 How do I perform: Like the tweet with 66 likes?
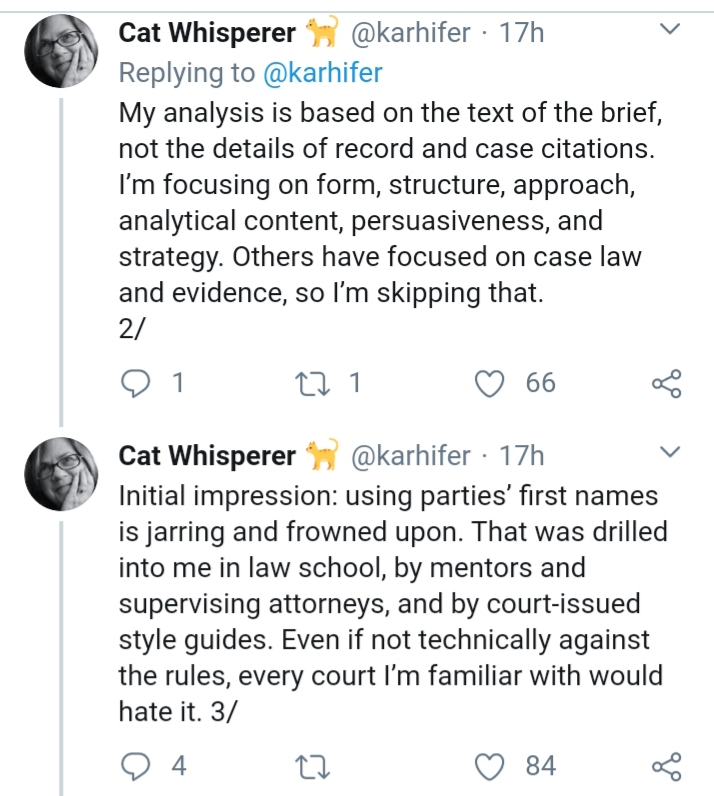[490, 383]
